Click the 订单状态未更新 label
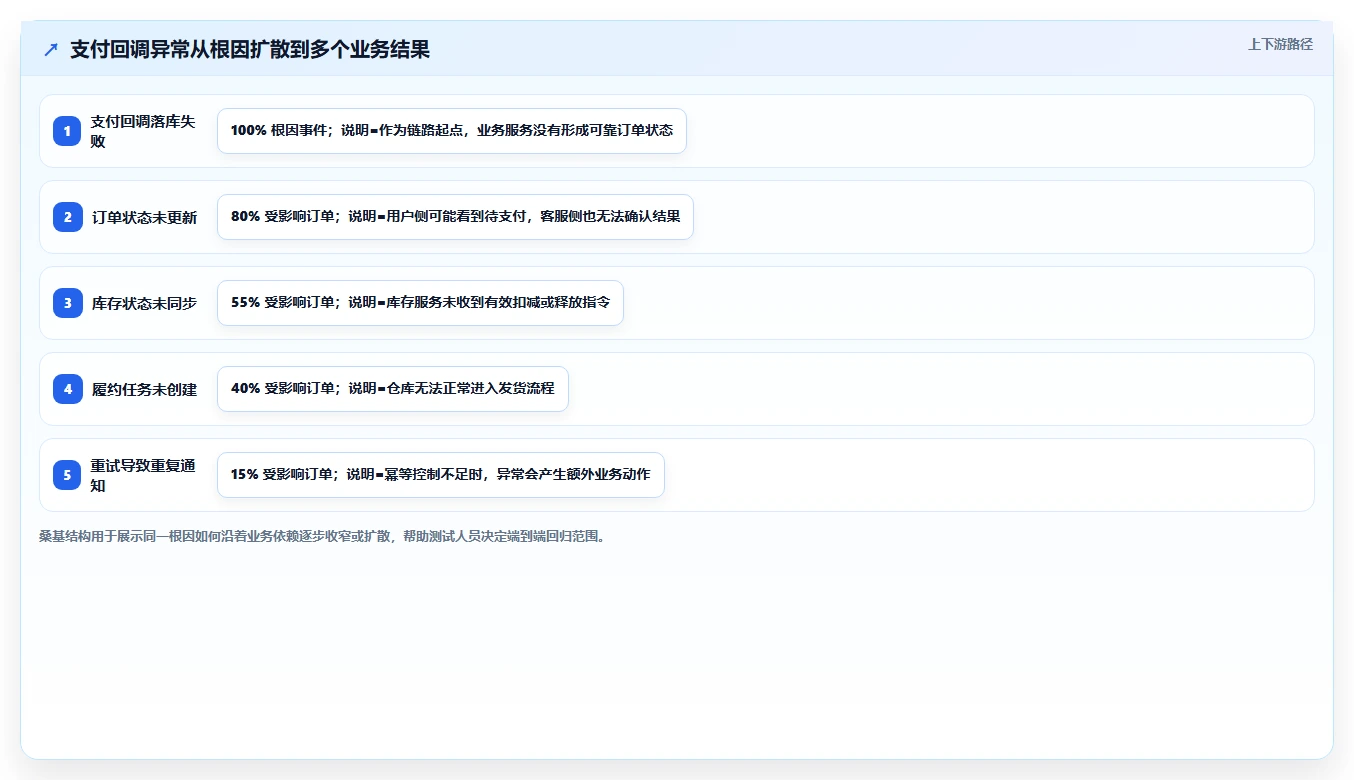Viewport: 1354px width, 780px height. pyautogui.click(x=144, y=217)
